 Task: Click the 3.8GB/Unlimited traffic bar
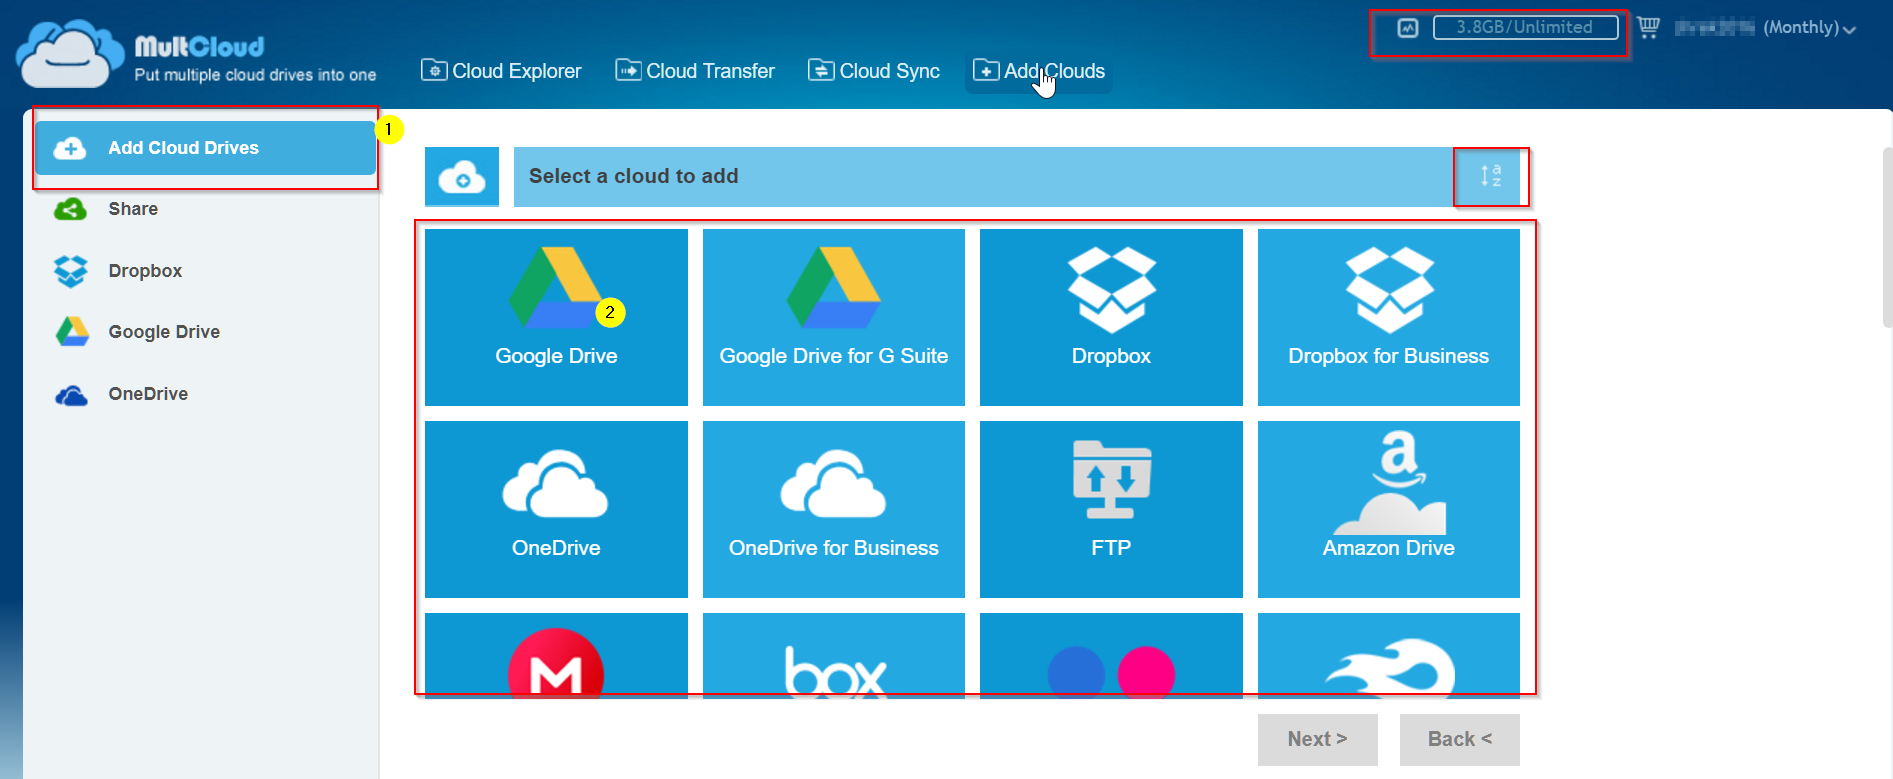click(1525, 28)
